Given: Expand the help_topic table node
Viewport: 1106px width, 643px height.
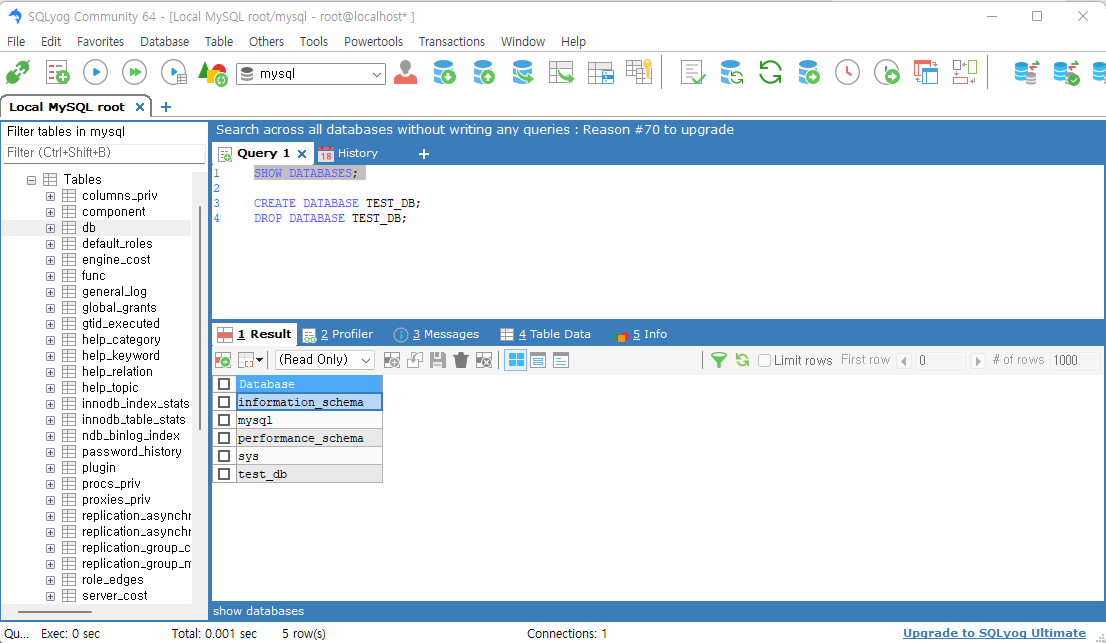Looking at the screenshot, I should [50, 388].
